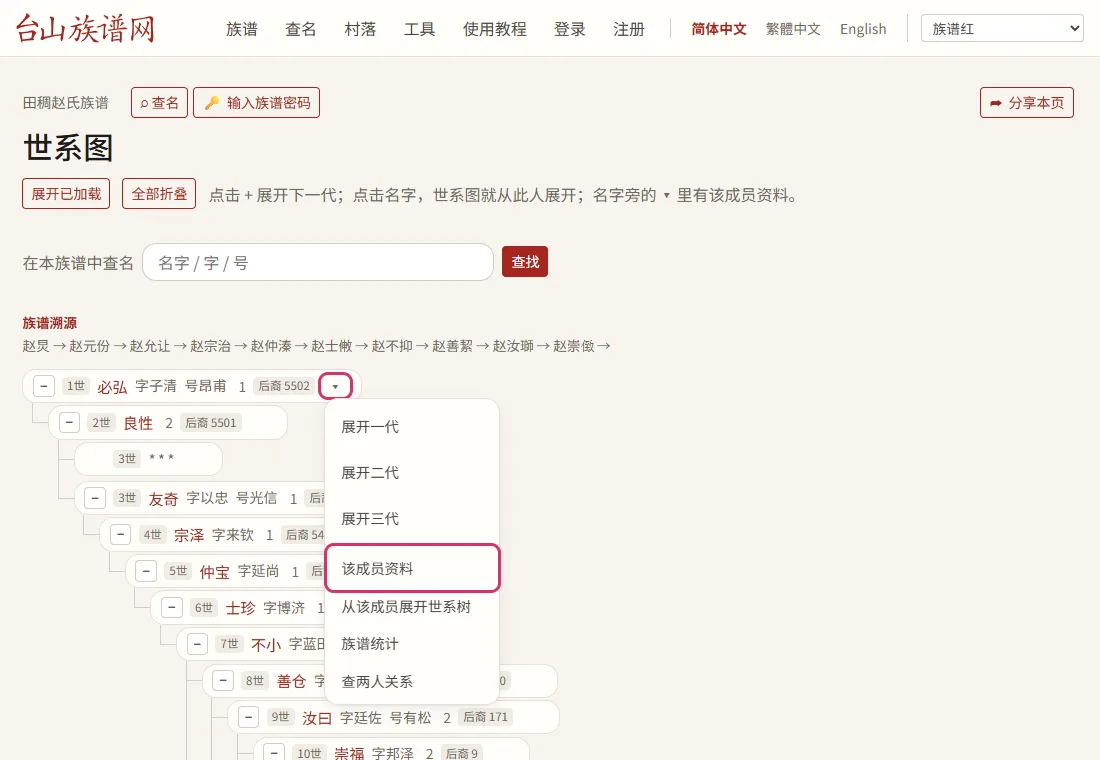Open the 族谱 navigation menu
Screen dimensions: 1100x760
pos(242,29)
